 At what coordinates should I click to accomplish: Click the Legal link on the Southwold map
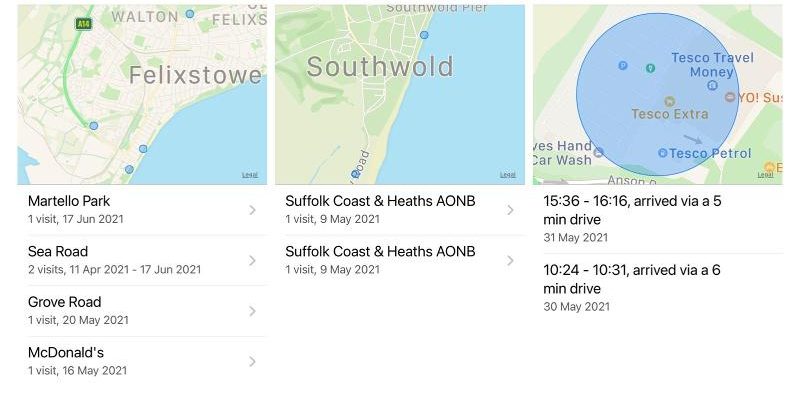pos(508,175)
